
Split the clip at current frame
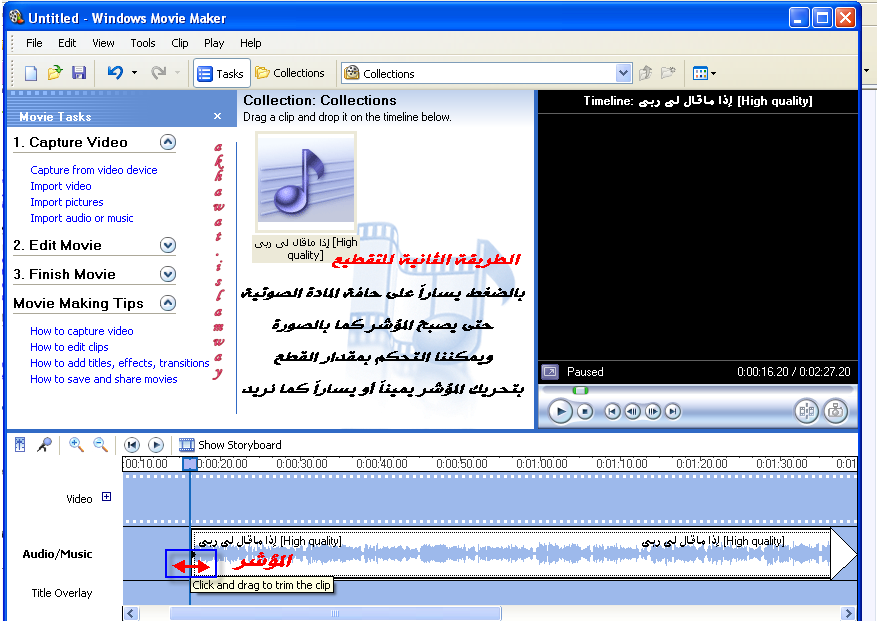click(x=807, y=412)
